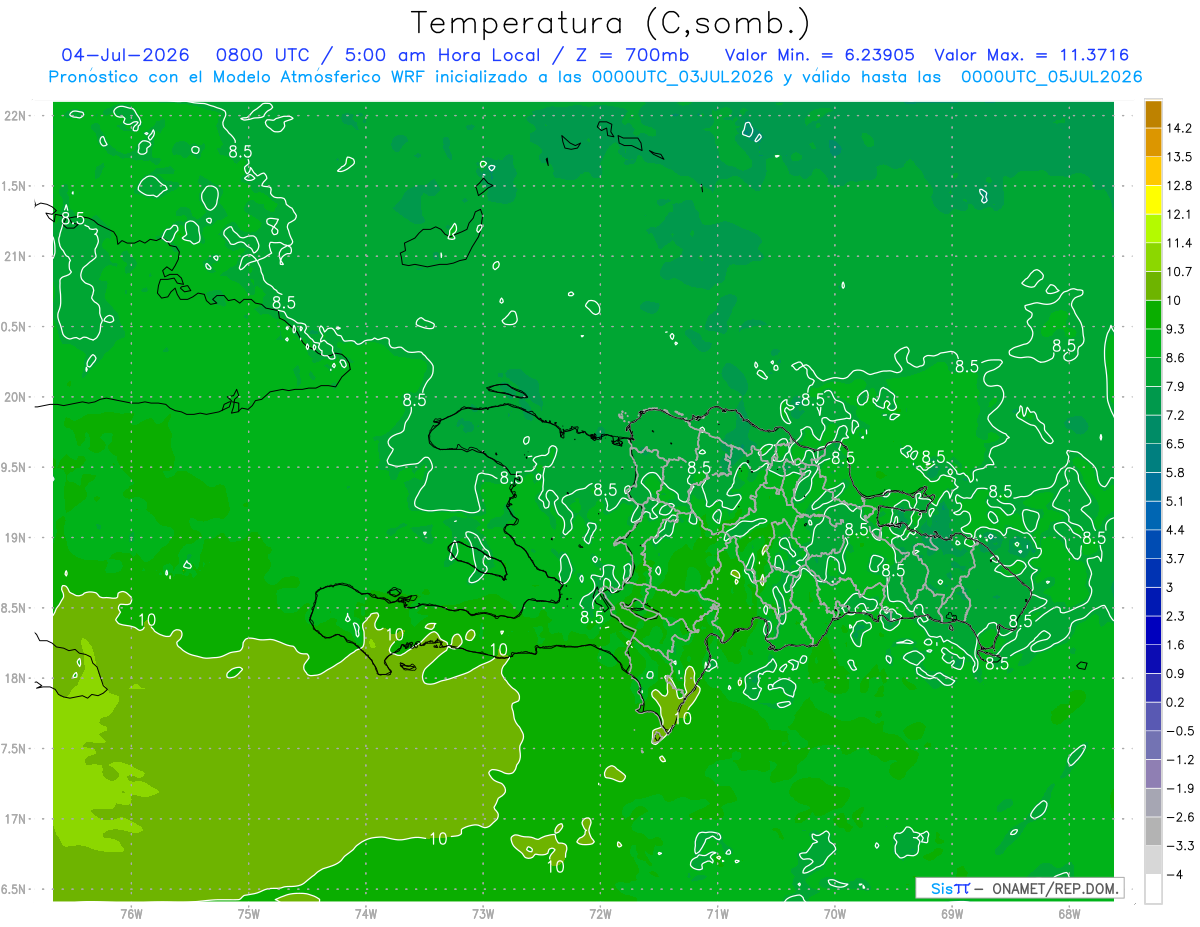
Task: Click the -2.6 value on the color scale
Action: pyautogui.click(x=1181, y=817)
